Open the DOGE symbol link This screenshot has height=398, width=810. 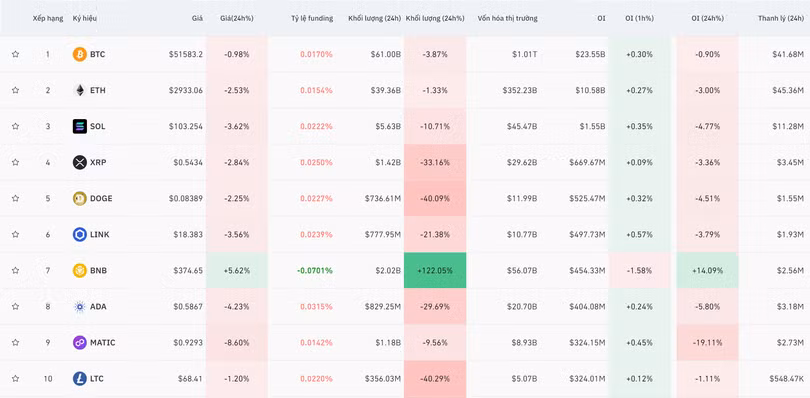[x=101, y=198]
